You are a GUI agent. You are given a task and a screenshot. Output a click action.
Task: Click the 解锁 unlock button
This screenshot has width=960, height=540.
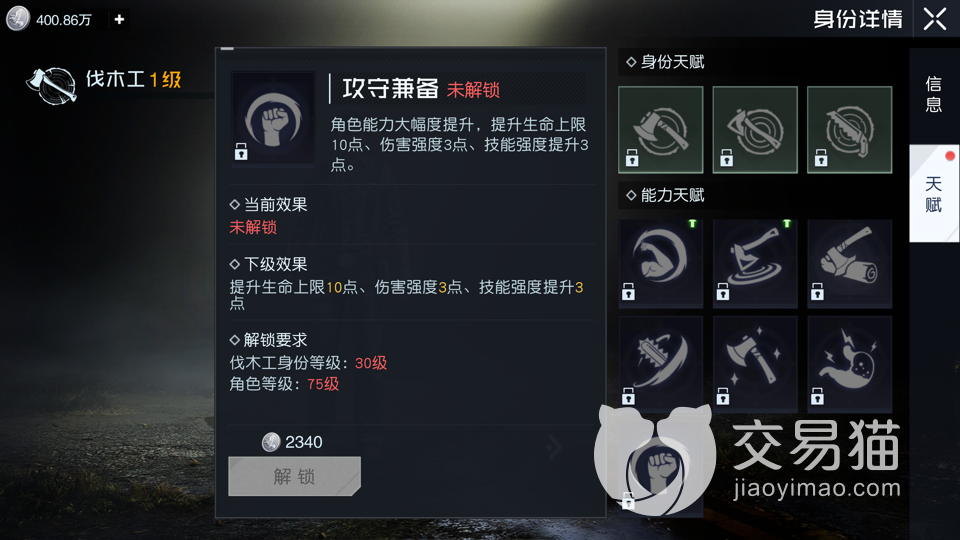click(x=294, y=476)
